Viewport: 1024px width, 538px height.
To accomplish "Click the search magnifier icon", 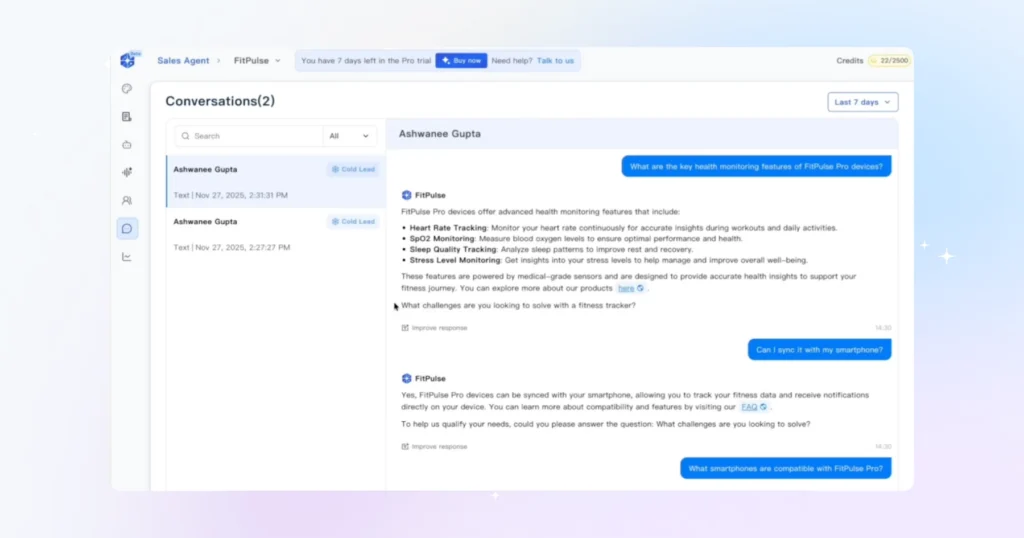I will [185, 136].
